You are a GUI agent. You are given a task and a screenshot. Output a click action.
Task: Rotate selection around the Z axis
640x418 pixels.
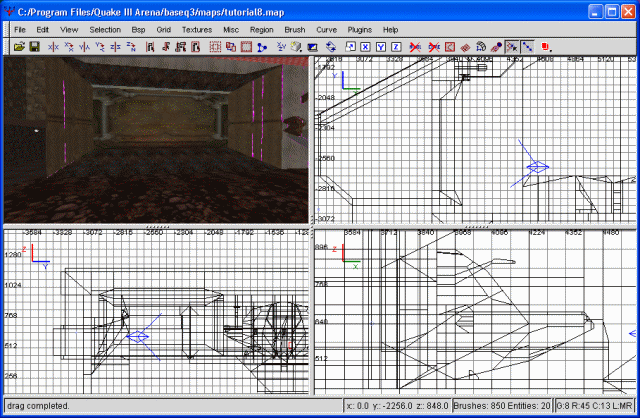(x=131, y=47)
